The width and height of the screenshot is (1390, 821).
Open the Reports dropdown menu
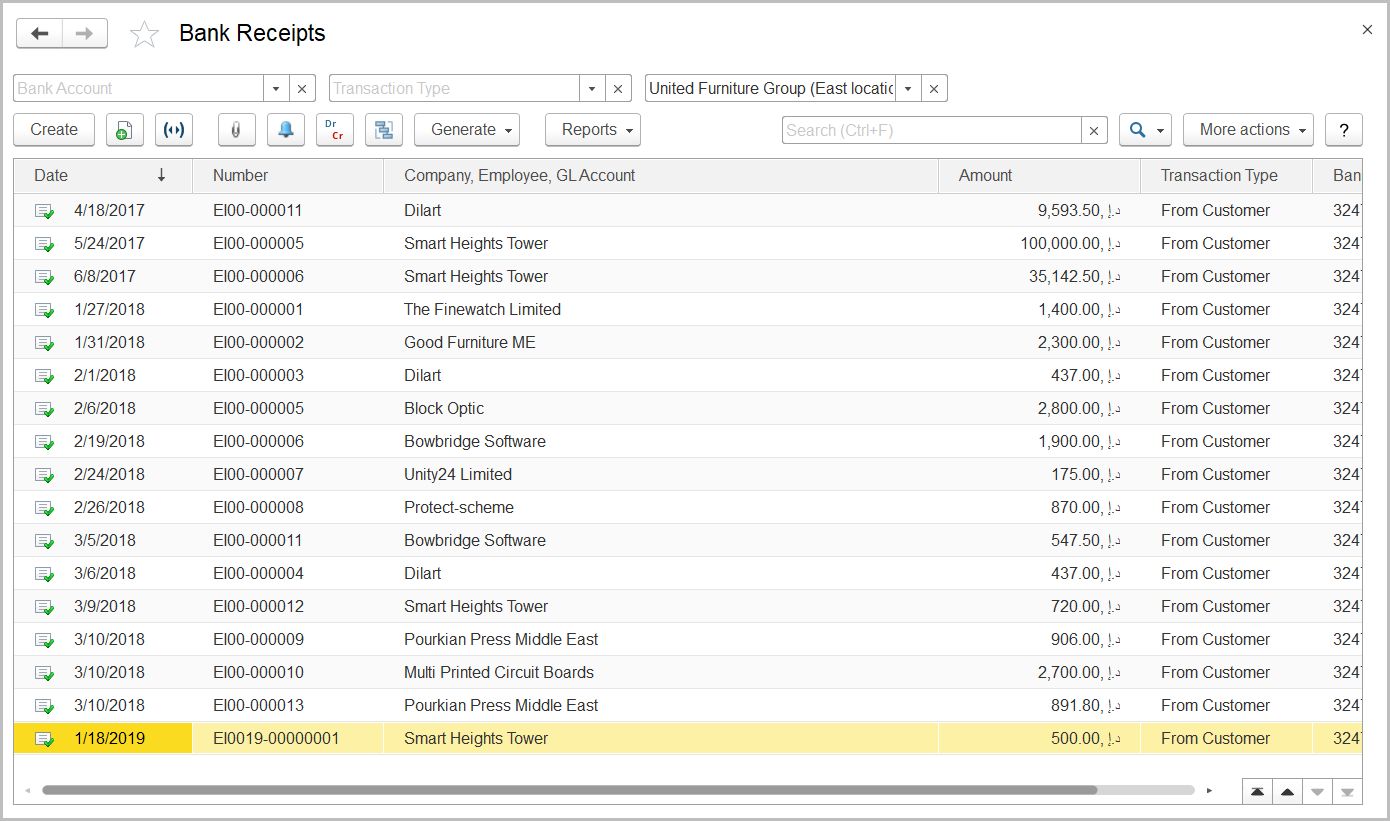[x=593, y=130]
